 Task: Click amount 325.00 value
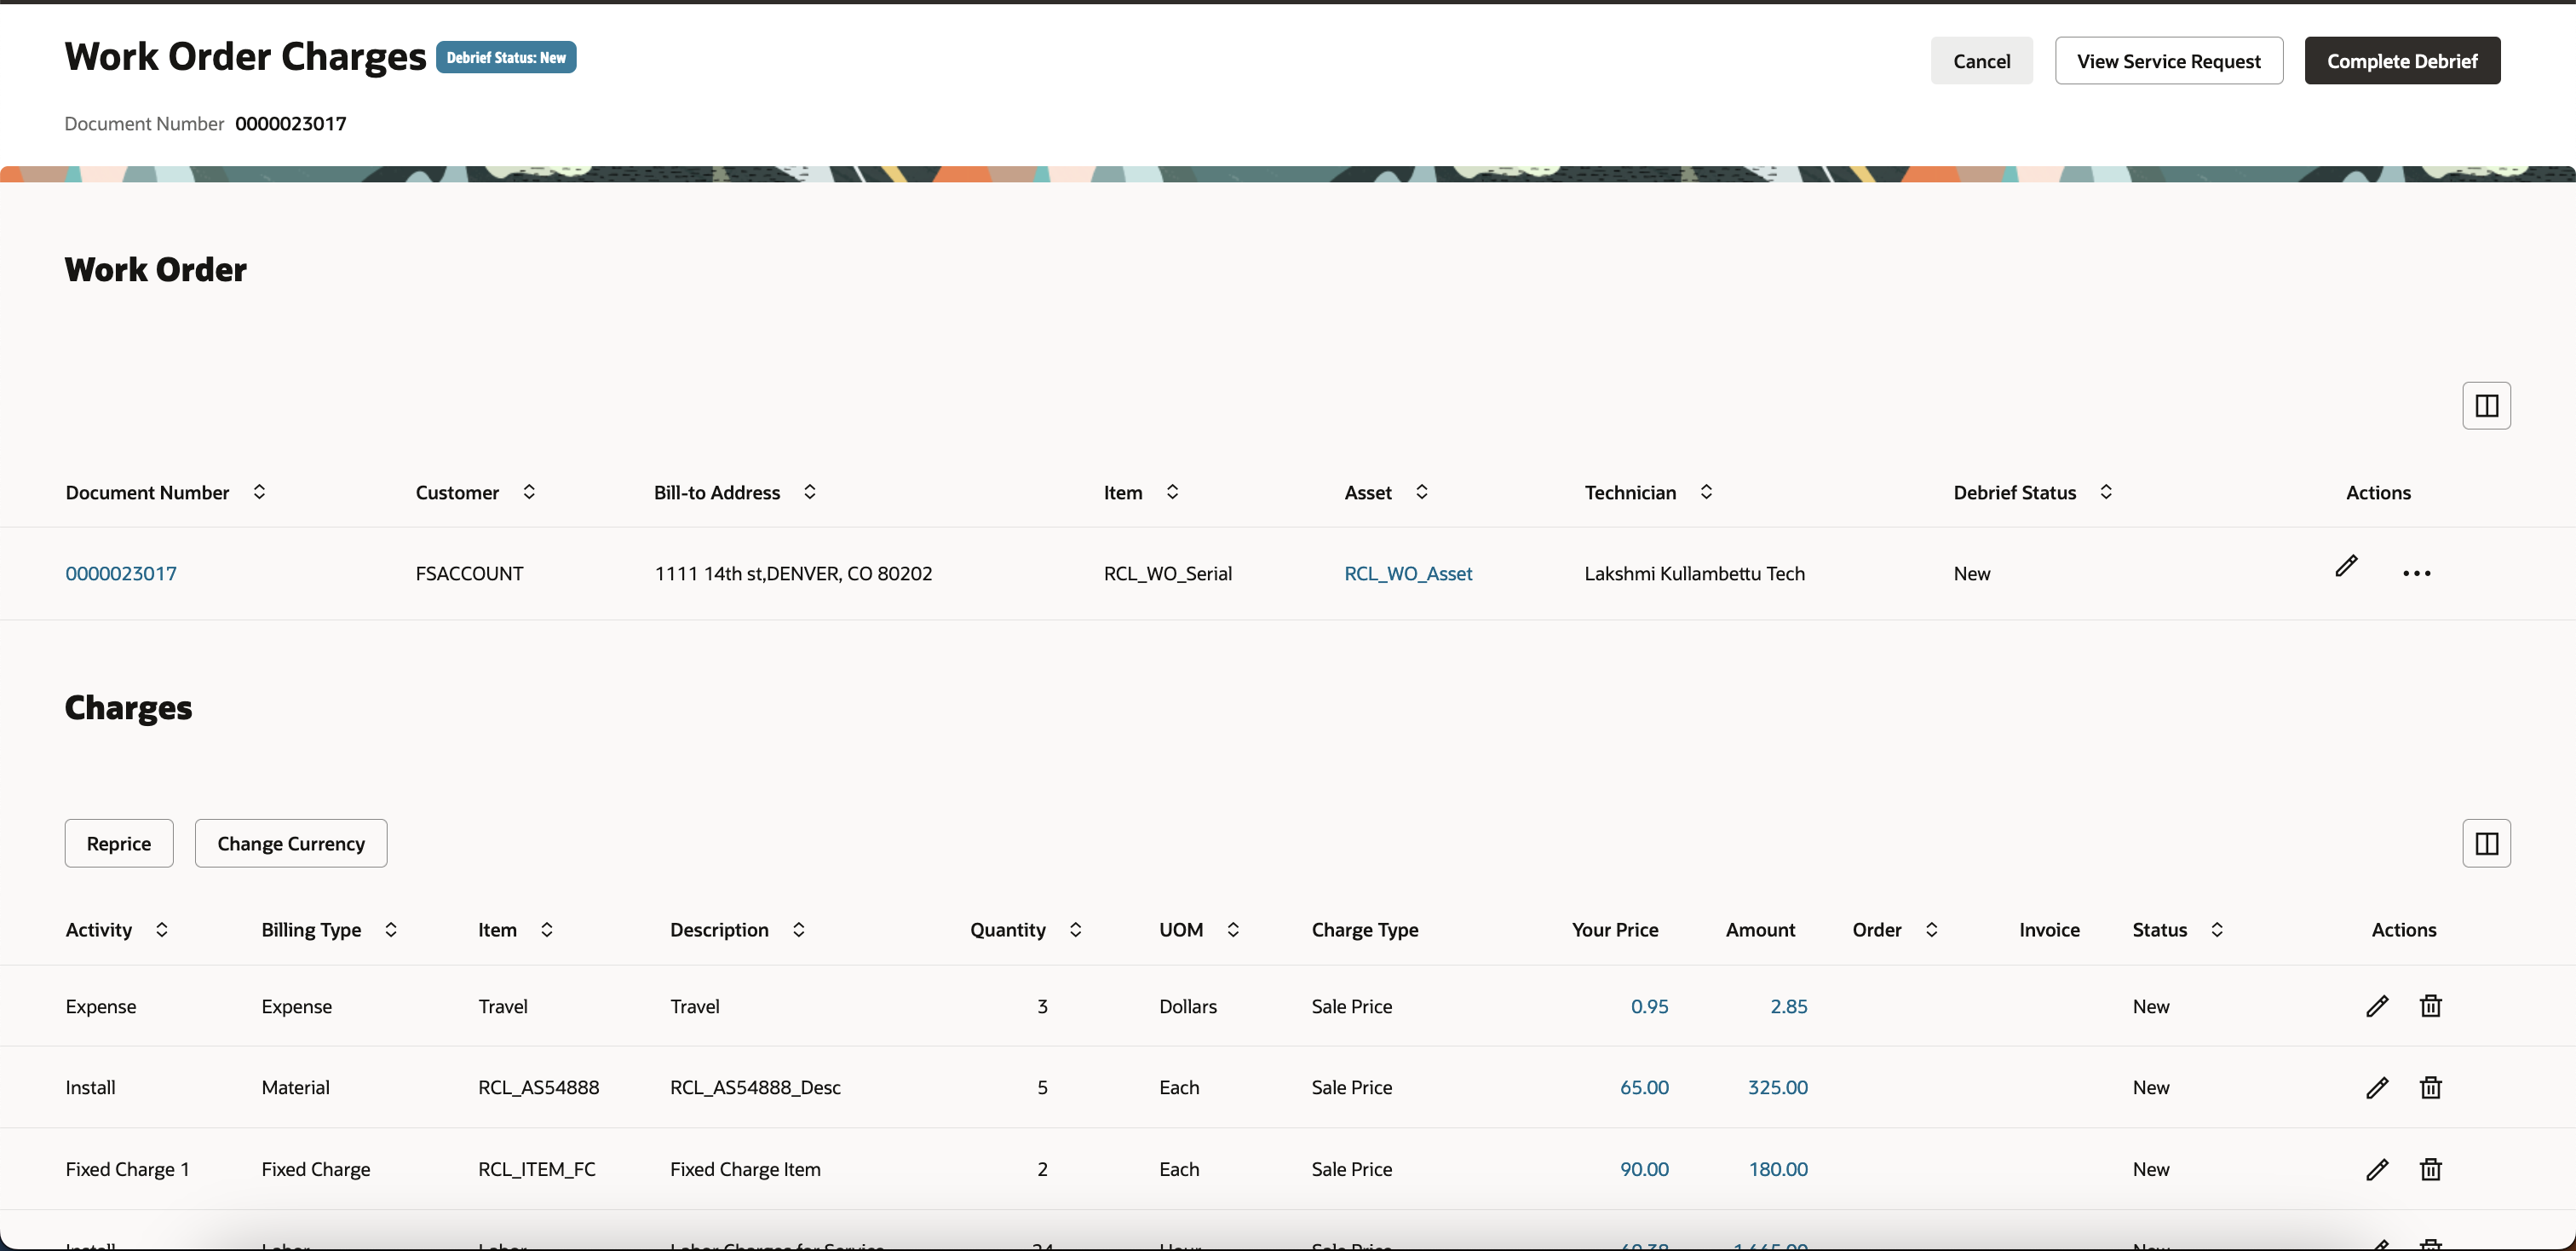click(1777, 1088)
